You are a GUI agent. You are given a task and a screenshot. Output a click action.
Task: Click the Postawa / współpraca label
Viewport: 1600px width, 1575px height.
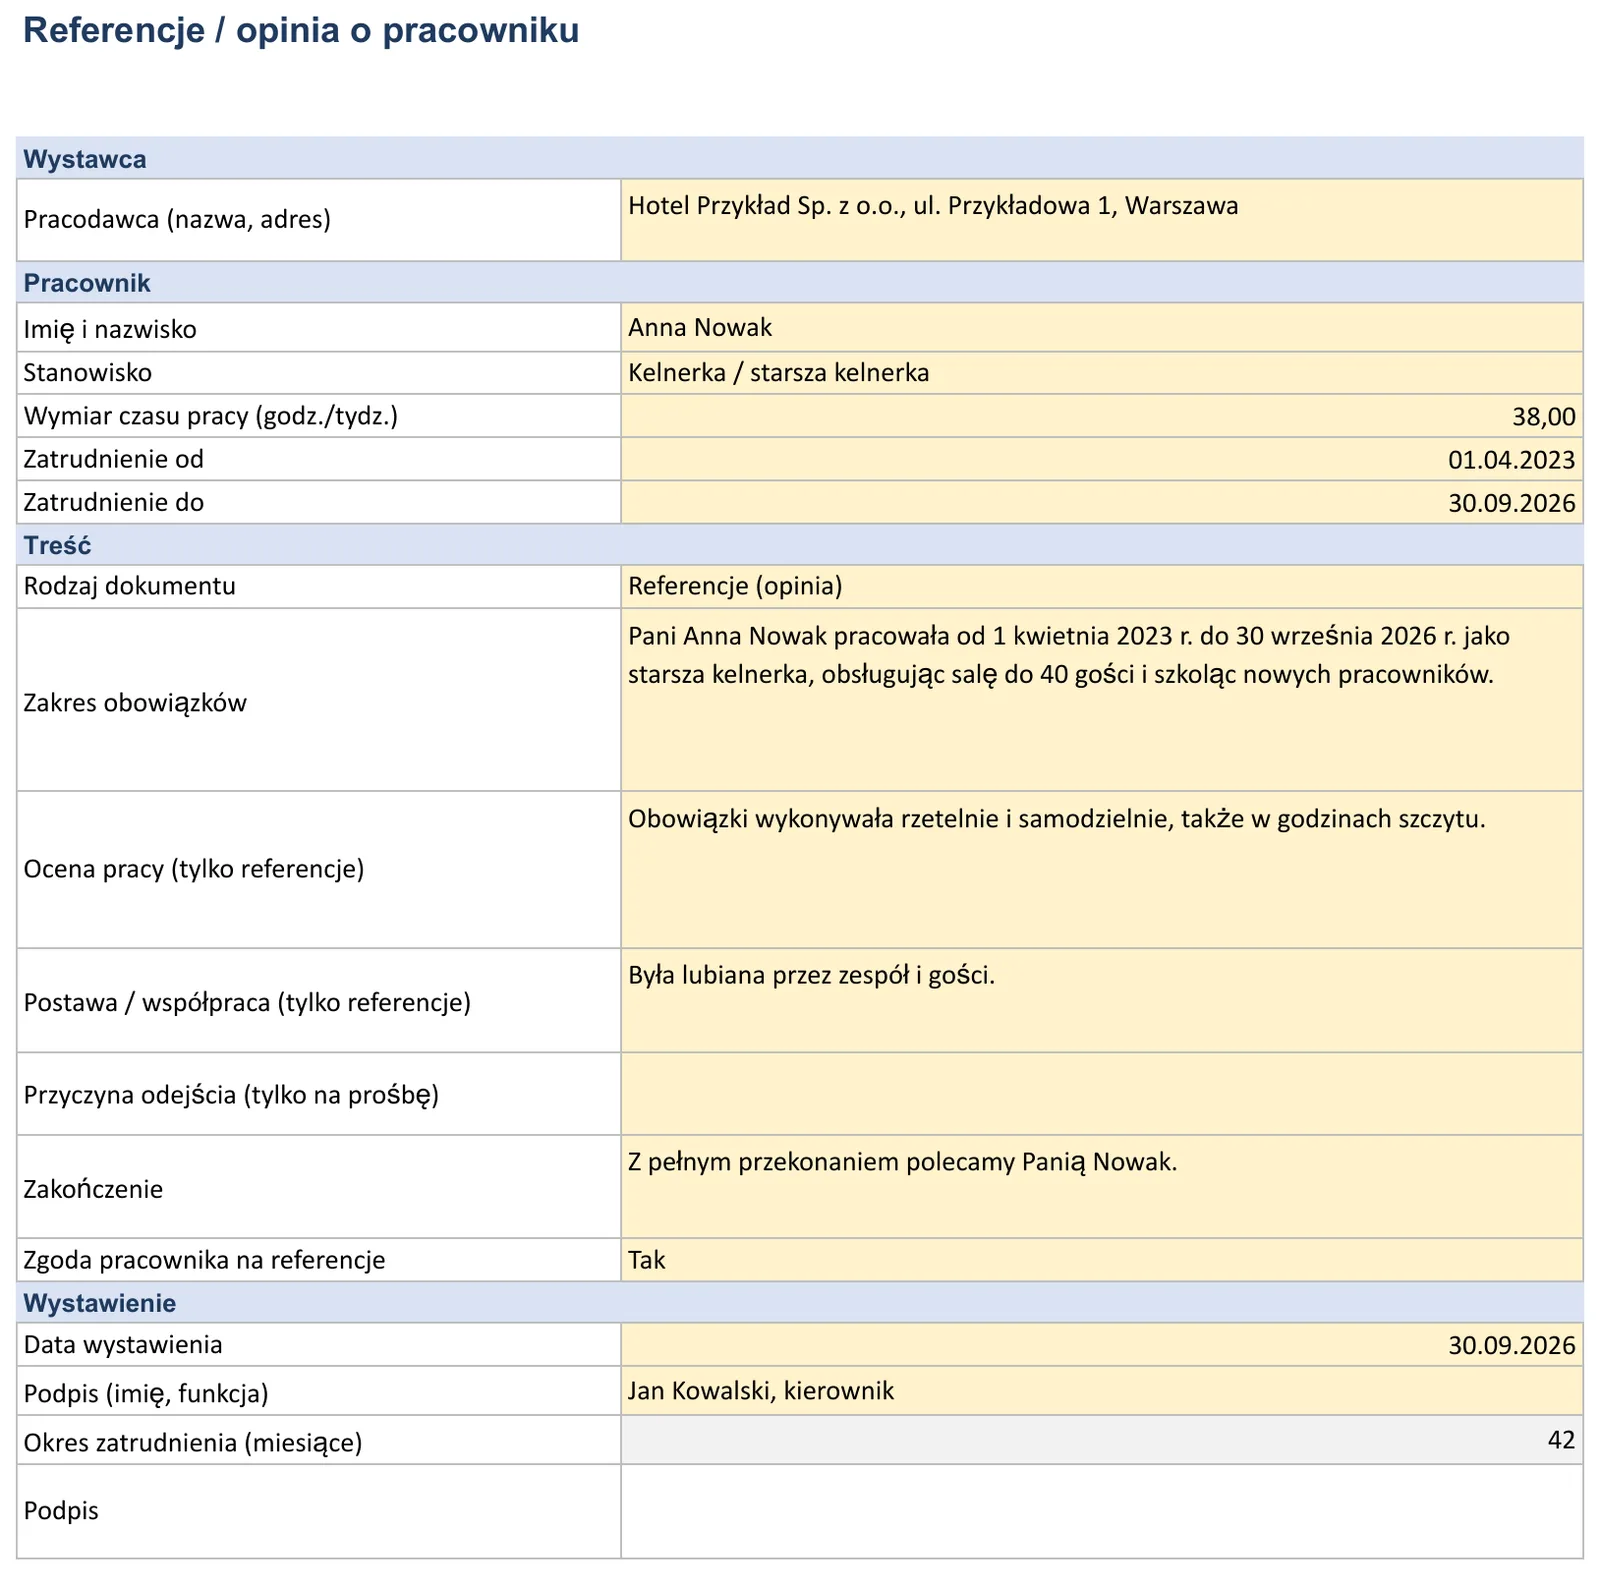coord(247,1002)
